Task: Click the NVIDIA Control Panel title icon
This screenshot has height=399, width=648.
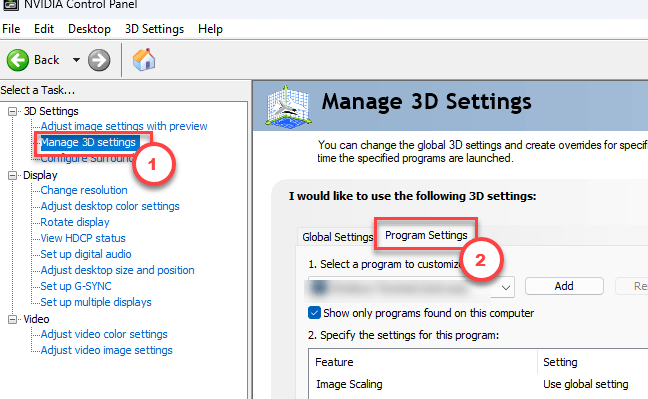Action: click(11, 5)
